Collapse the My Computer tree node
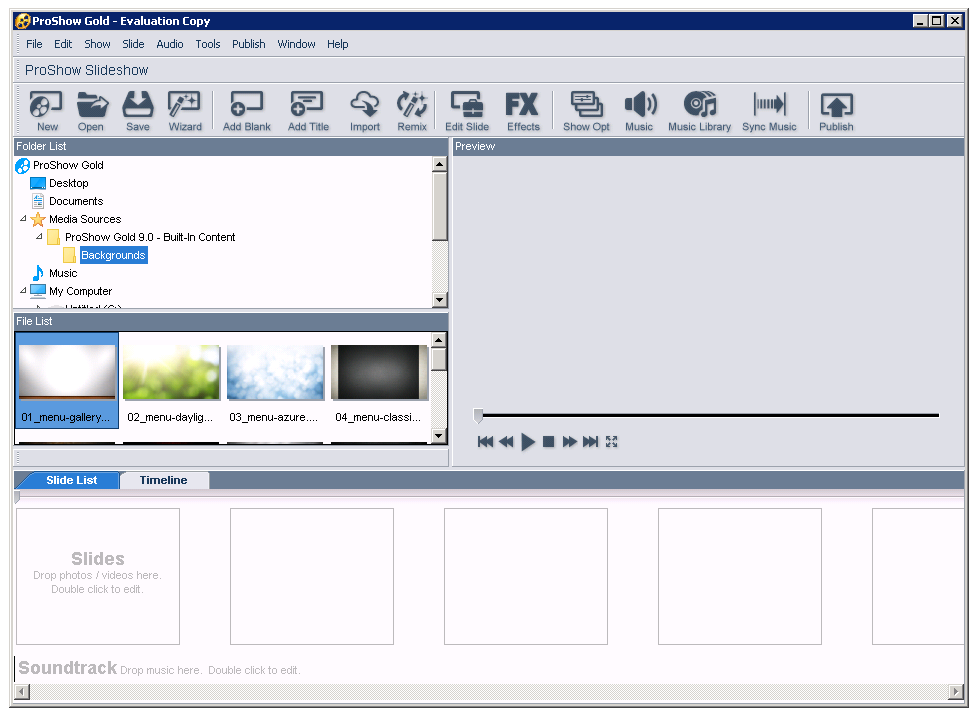 point(23,291)
